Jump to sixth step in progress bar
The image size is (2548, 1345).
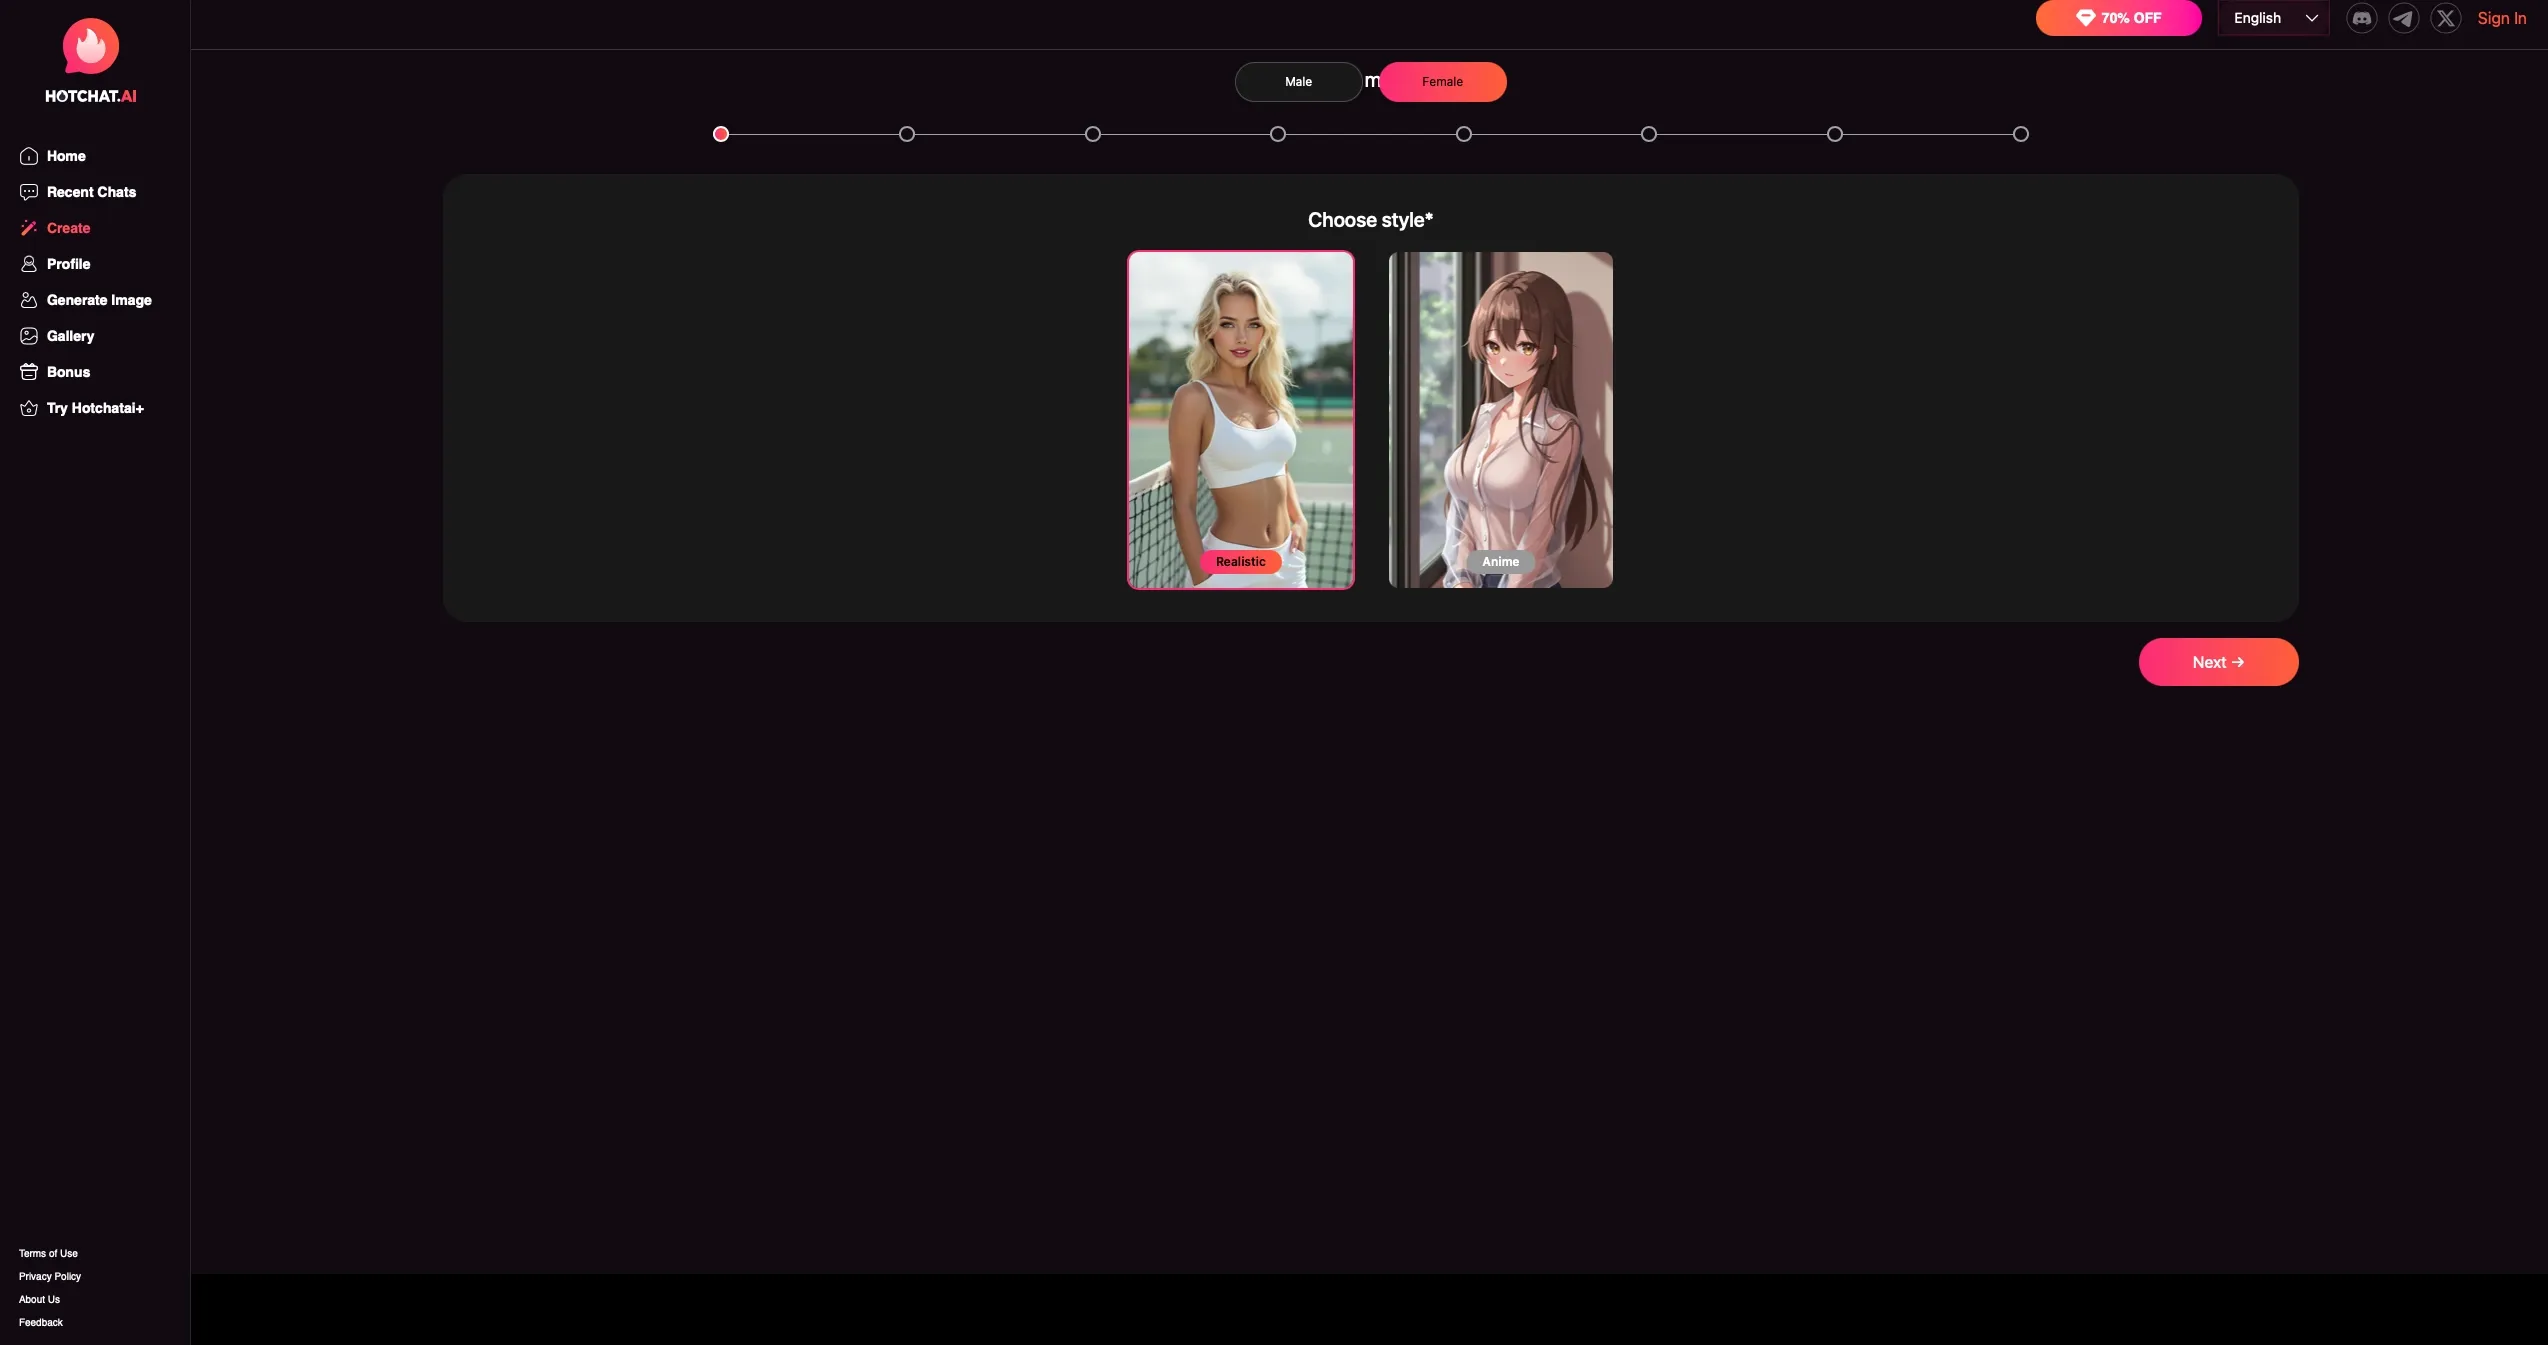[x=1649, y=134]
